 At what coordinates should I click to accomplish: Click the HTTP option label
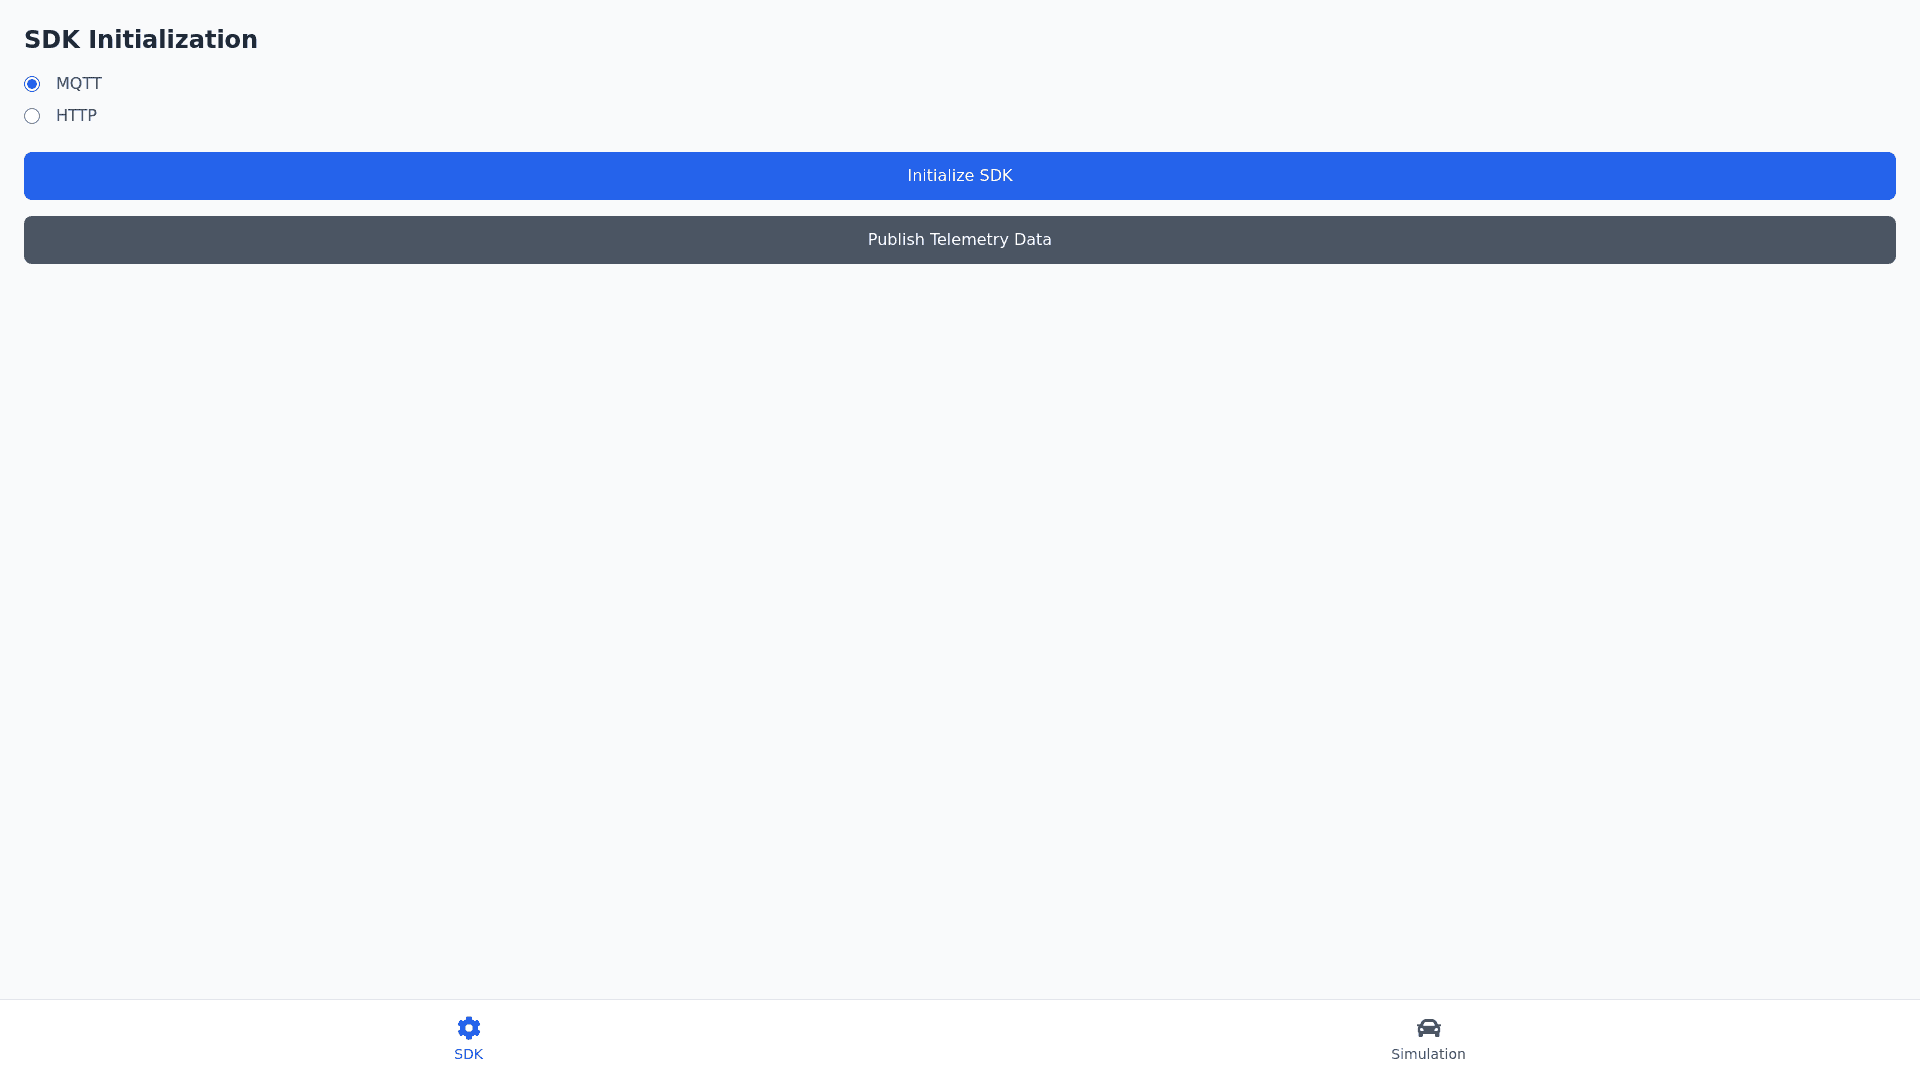click(x=76, y=116)
